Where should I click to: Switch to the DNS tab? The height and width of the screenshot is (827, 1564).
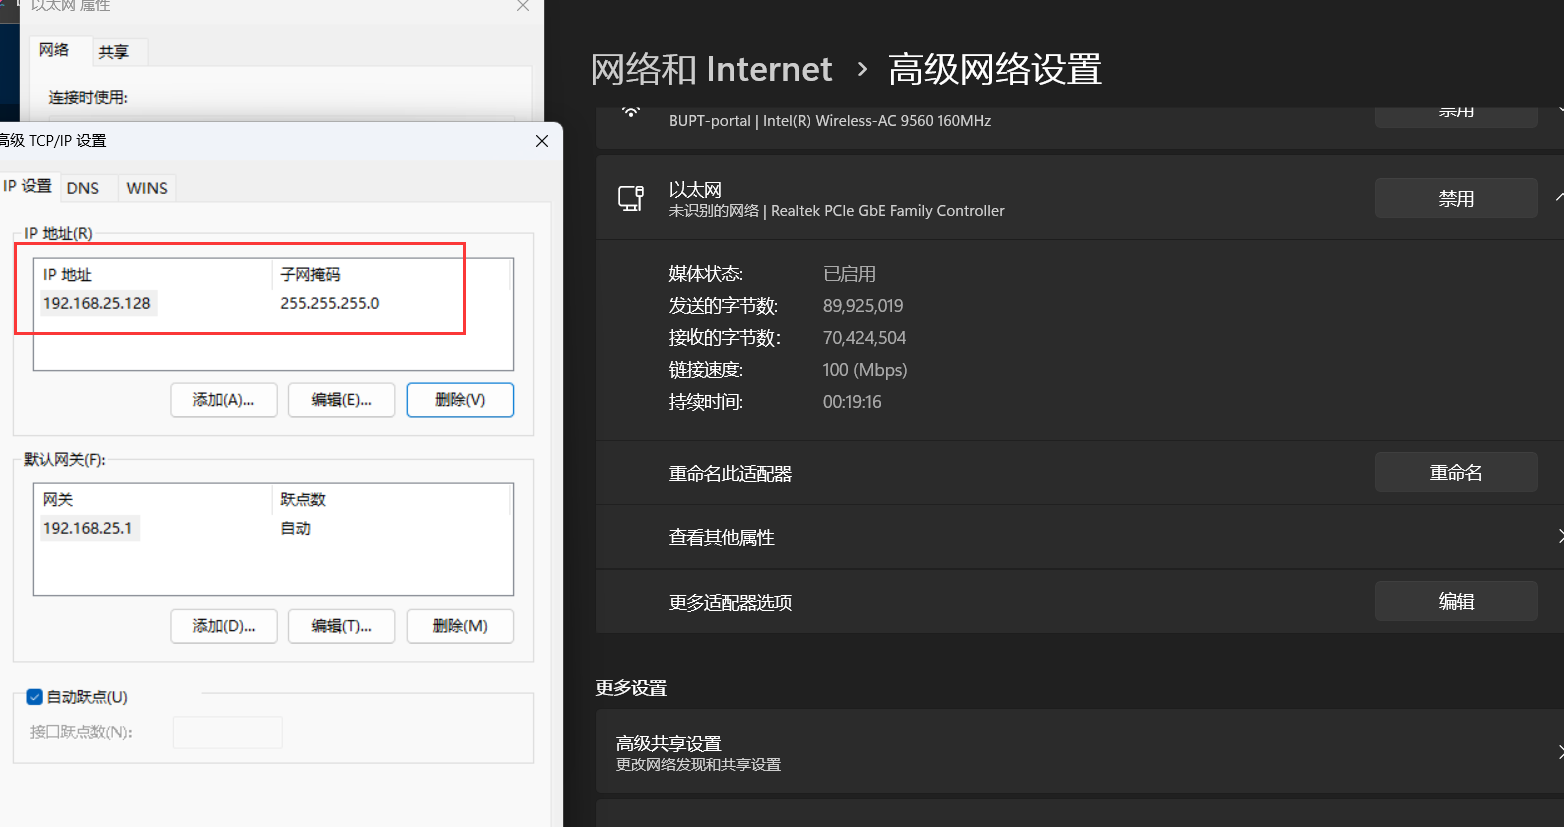[x=83, y=188]
